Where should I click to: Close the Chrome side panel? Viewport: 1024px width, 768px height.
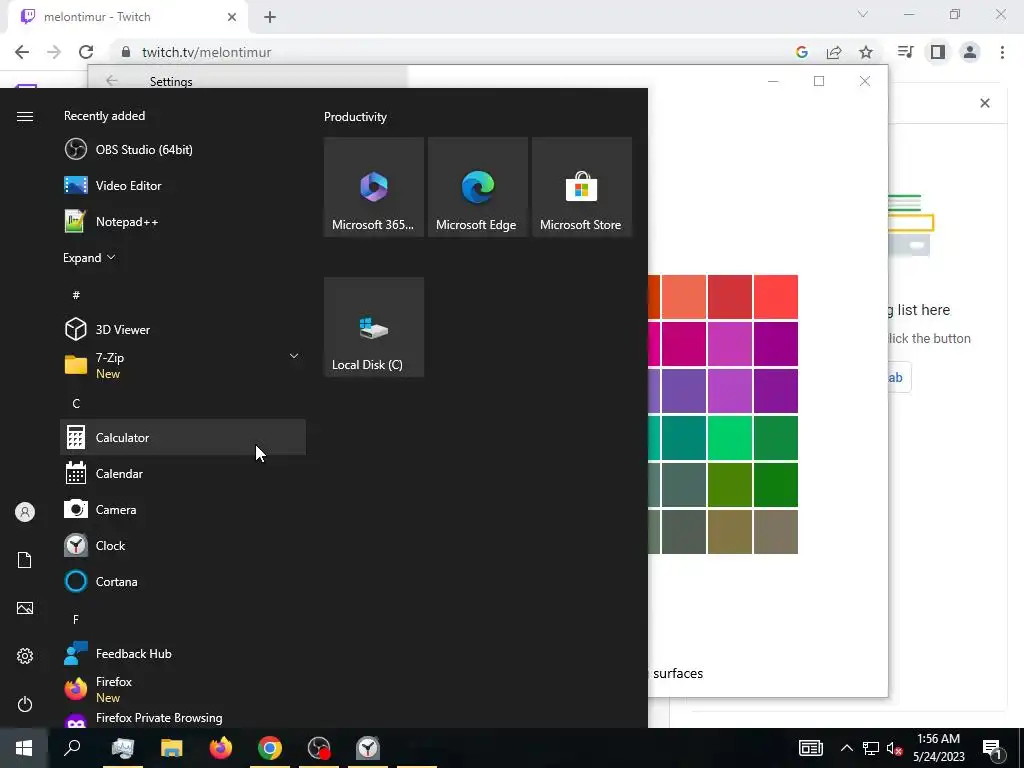pyautogui.click(x=985, y=103)
